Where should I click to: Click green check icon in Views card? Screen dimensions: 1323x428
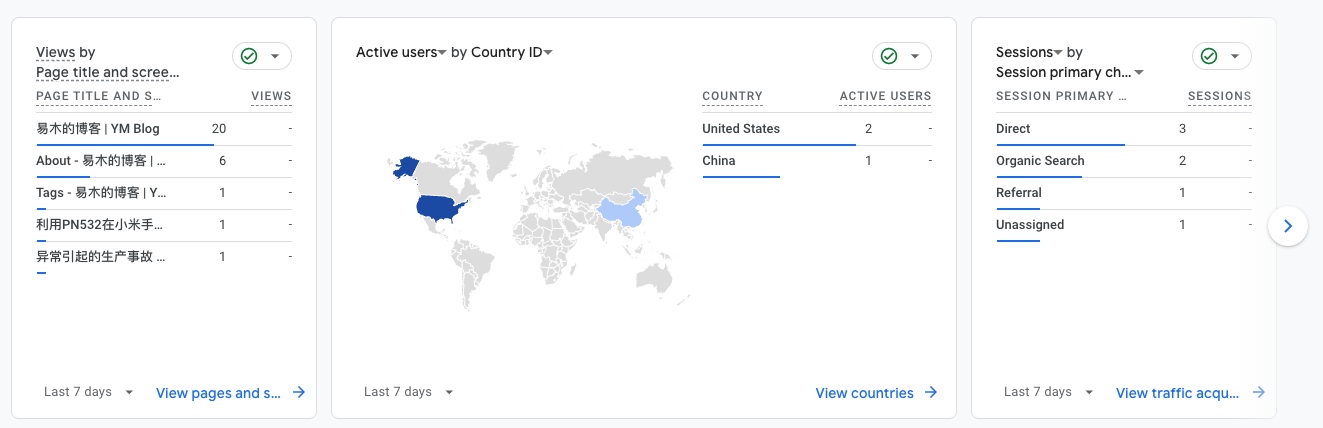[249, 56]
